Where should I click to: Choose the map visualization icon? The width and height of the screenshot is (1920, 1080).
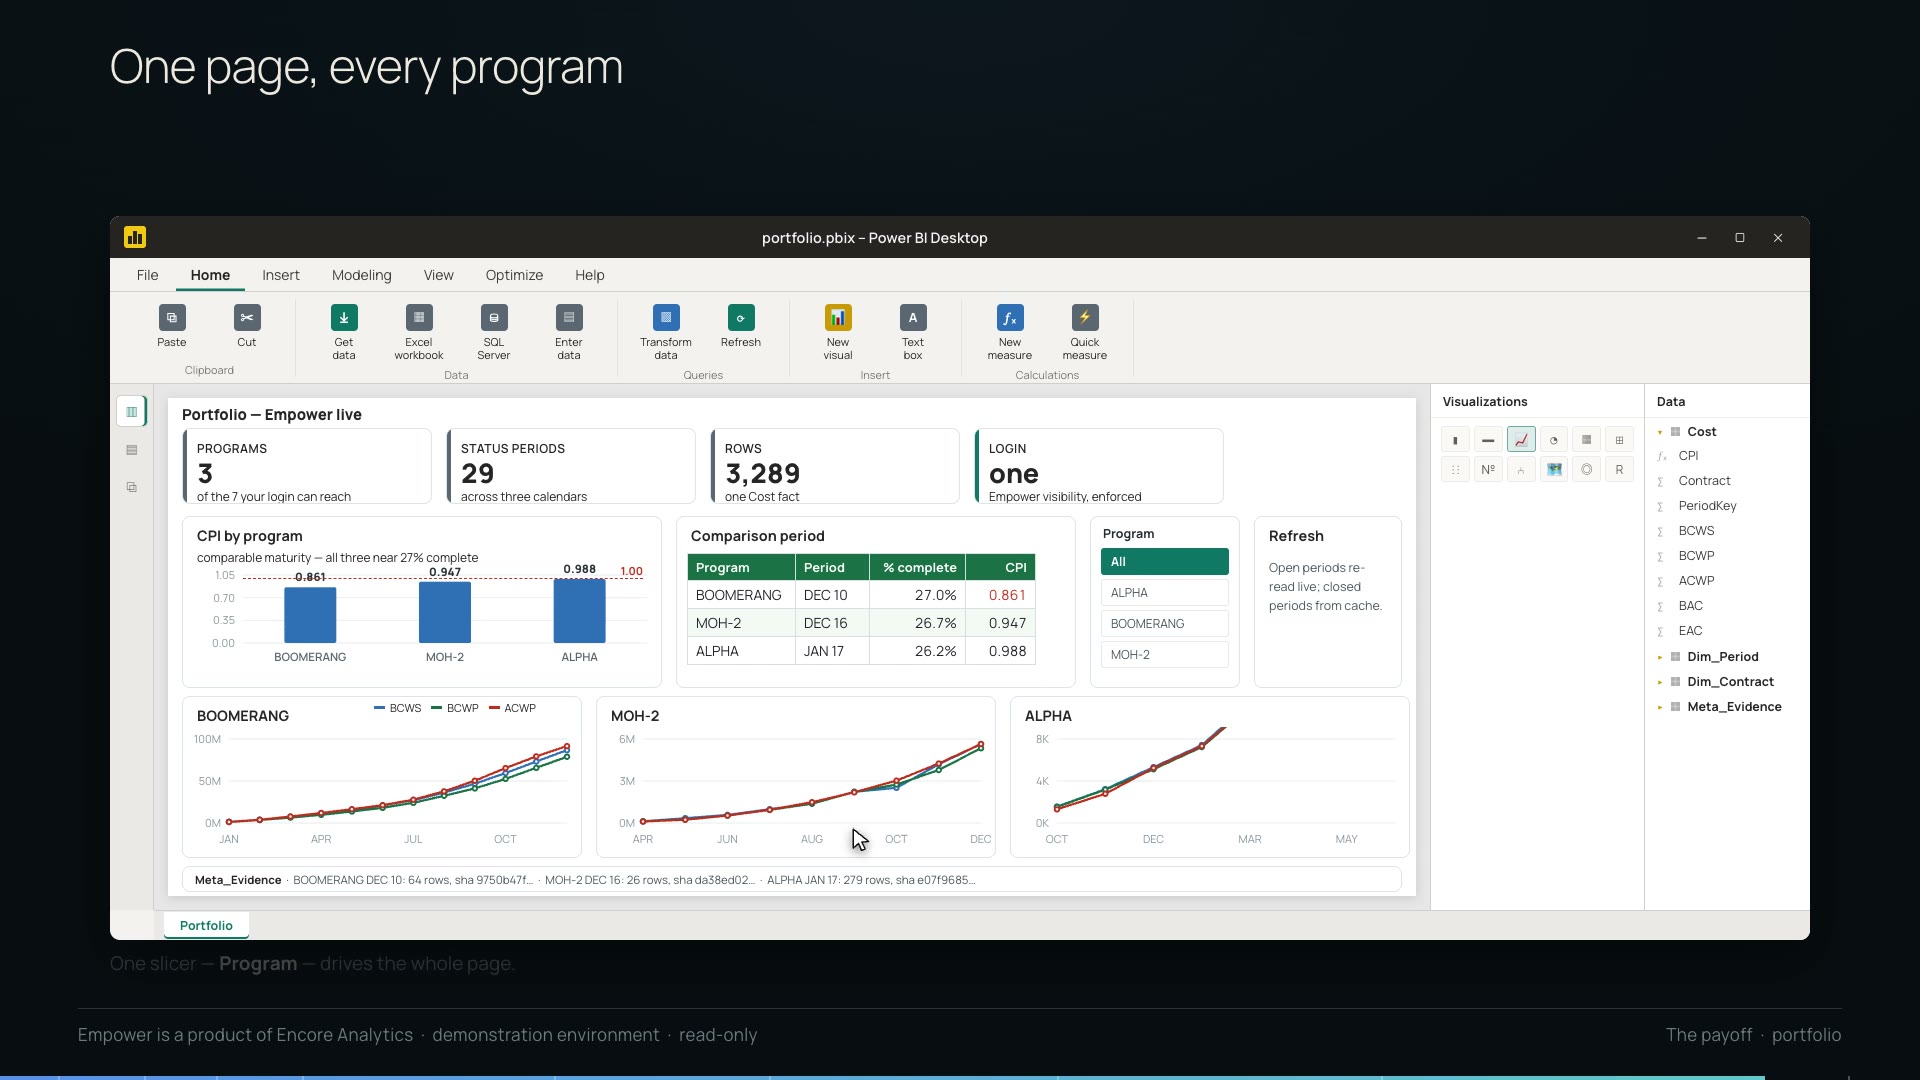point(1554,469)
